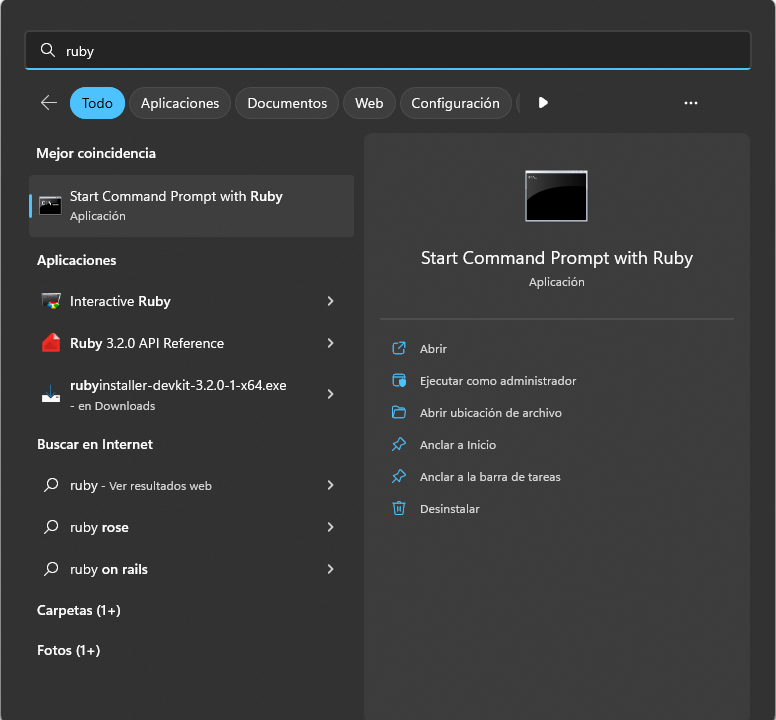Click the Interactive Ruby app icon
This screenshot has width=776, height=720.
click(51, 301)
